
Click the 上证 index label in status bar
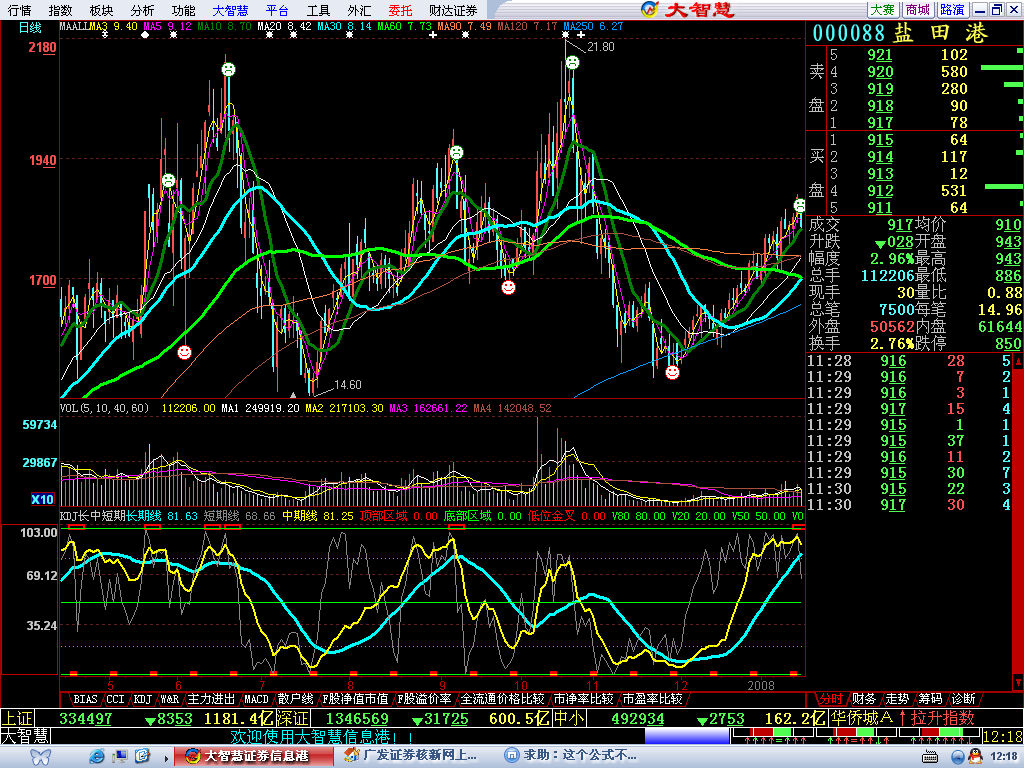click(17, 718)
